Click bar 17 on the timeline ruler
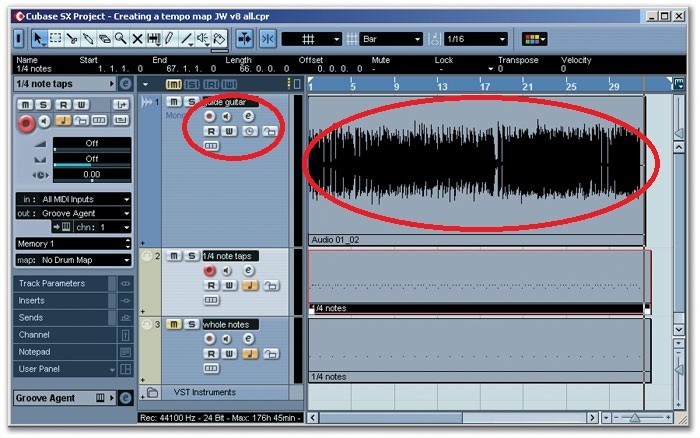This screenshot has height=438, width=700. click(485, 86)
